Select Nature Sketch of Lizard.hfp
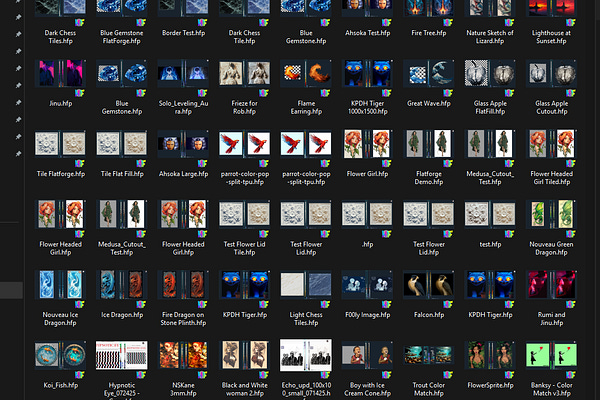The image size is (600, 400). [490, 22]
